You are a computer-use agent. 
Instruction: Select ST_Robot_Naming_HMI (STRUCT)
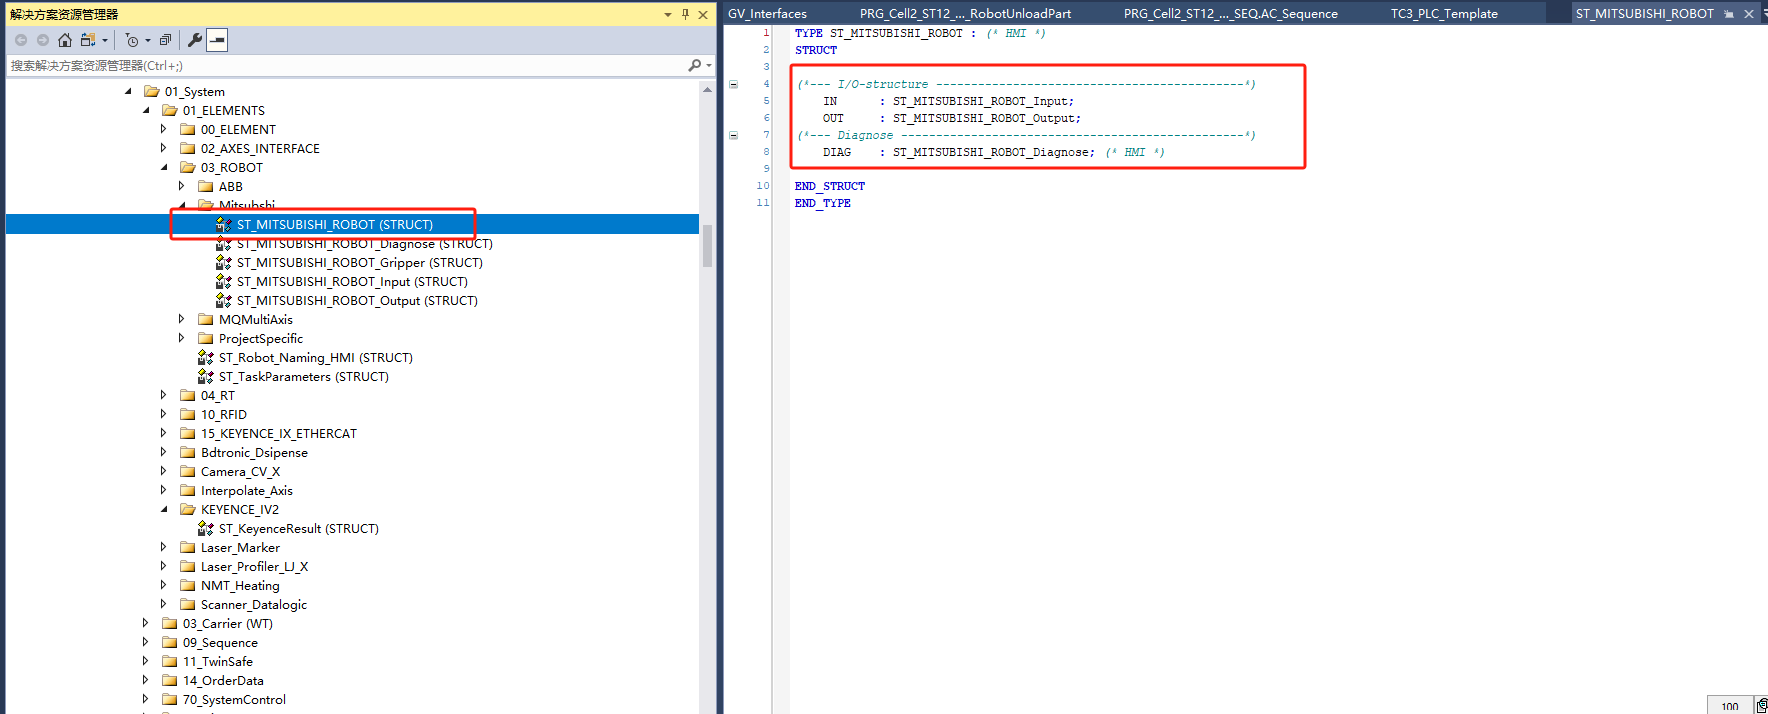(316, 357)
